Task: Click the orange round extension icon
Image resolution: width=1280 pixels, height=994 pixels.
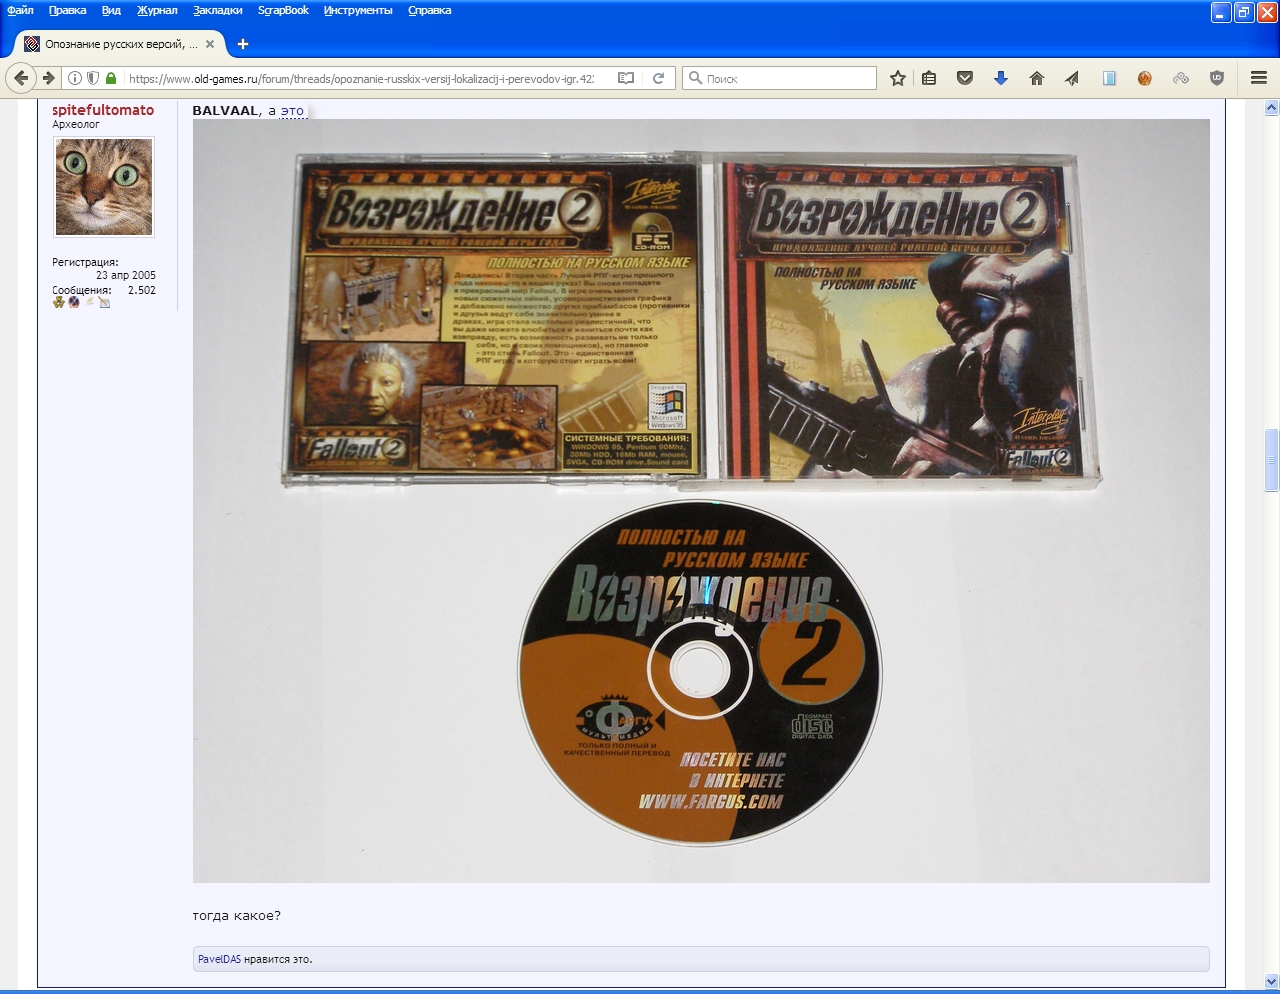Action: coord(1145,78)
